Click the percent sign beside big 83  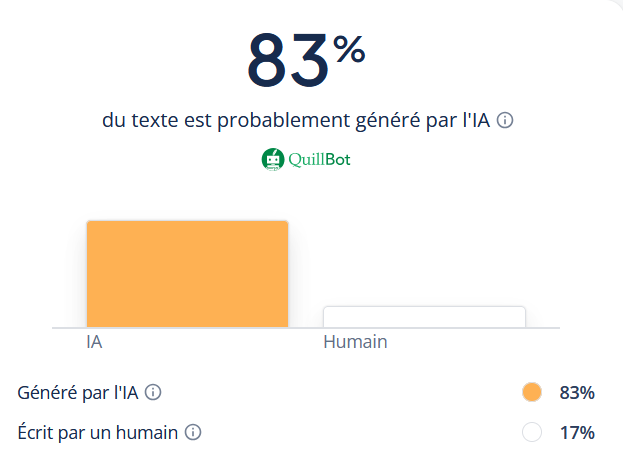point(350,48)
